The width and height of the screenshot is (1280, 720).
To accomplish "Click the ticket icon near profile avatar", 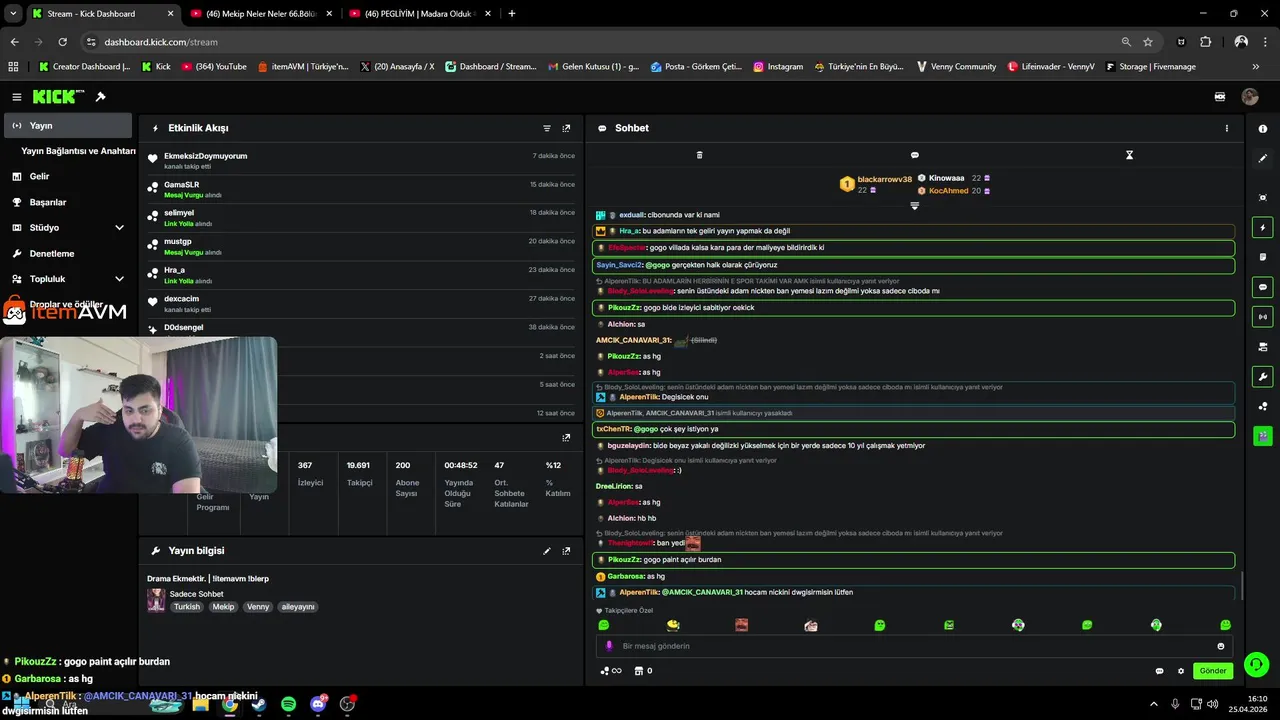I will pyautogui.click(x=1220, y=97).
